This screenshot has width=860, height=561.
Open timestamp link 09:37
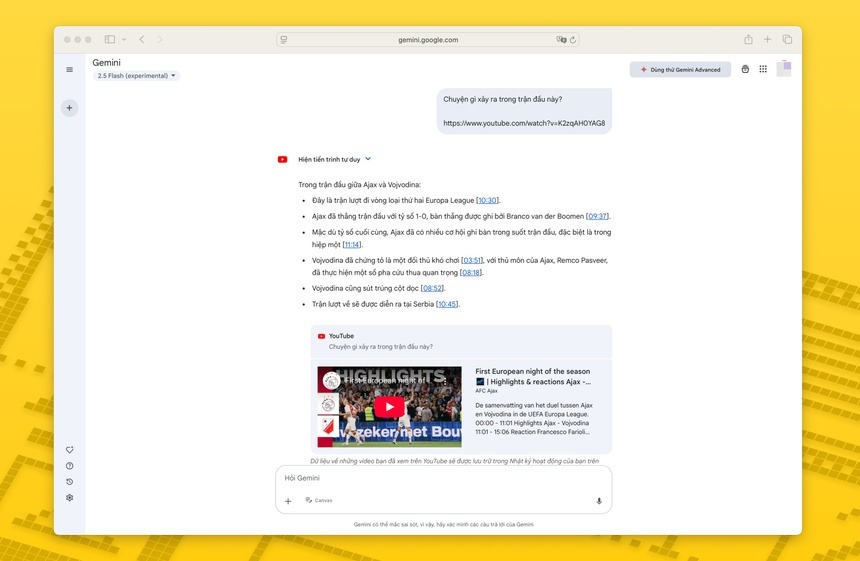597,217
